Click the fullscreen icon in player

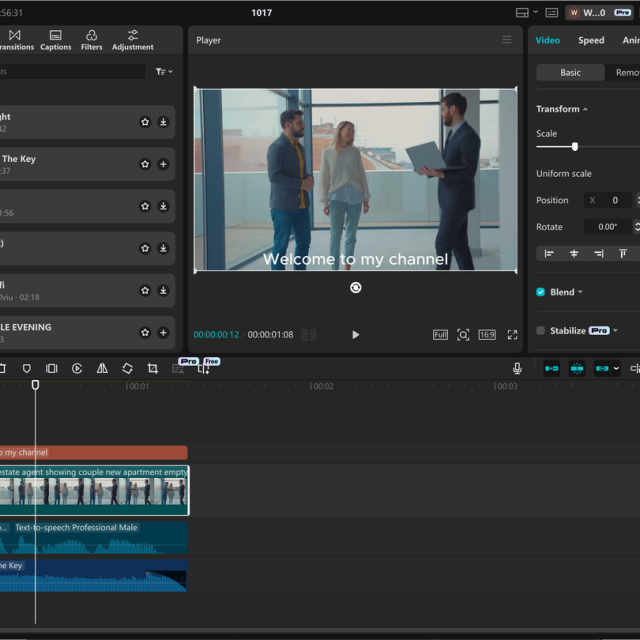[512, 335]
